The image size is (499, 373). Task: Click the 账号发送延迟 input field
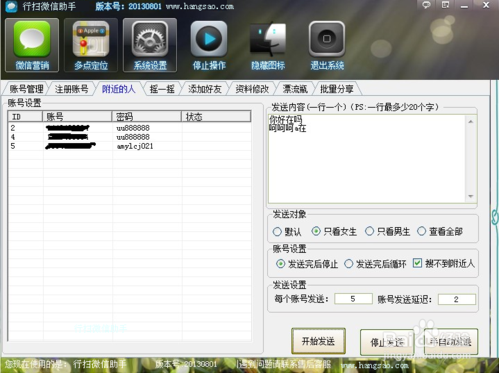pos(457,299)
